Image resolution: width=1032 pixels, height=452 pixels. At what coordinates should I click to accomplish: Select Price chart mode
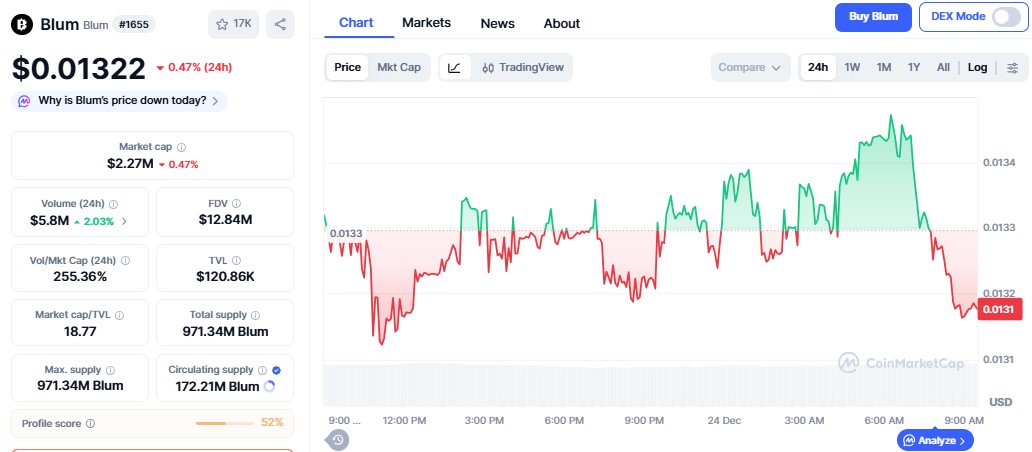[348, 67]
